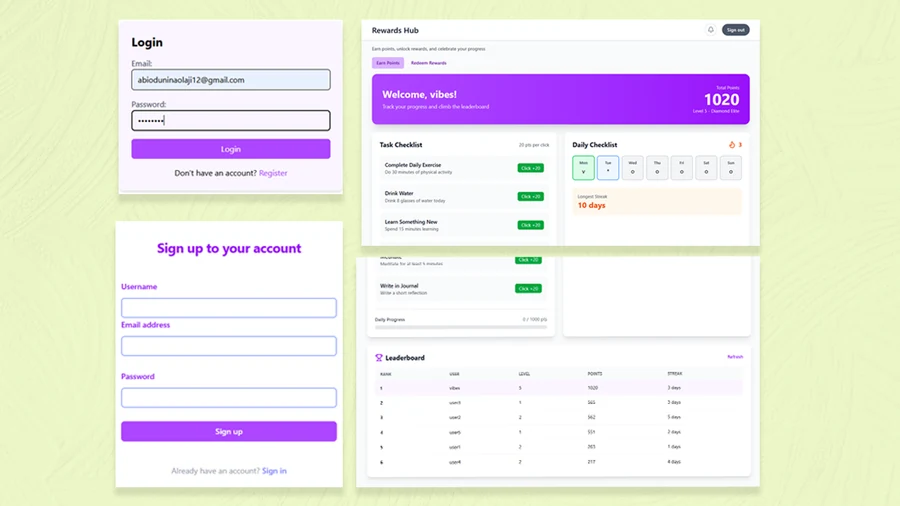Check the Mon box in Daily Checklist
Screen dimensions: 900x506
583,168
